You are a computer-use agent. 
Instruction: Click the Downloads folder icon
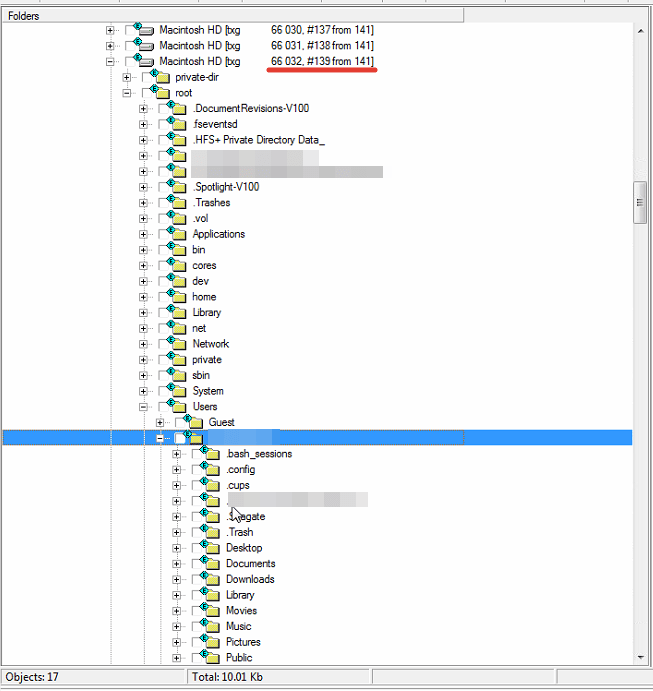[211, 579]
